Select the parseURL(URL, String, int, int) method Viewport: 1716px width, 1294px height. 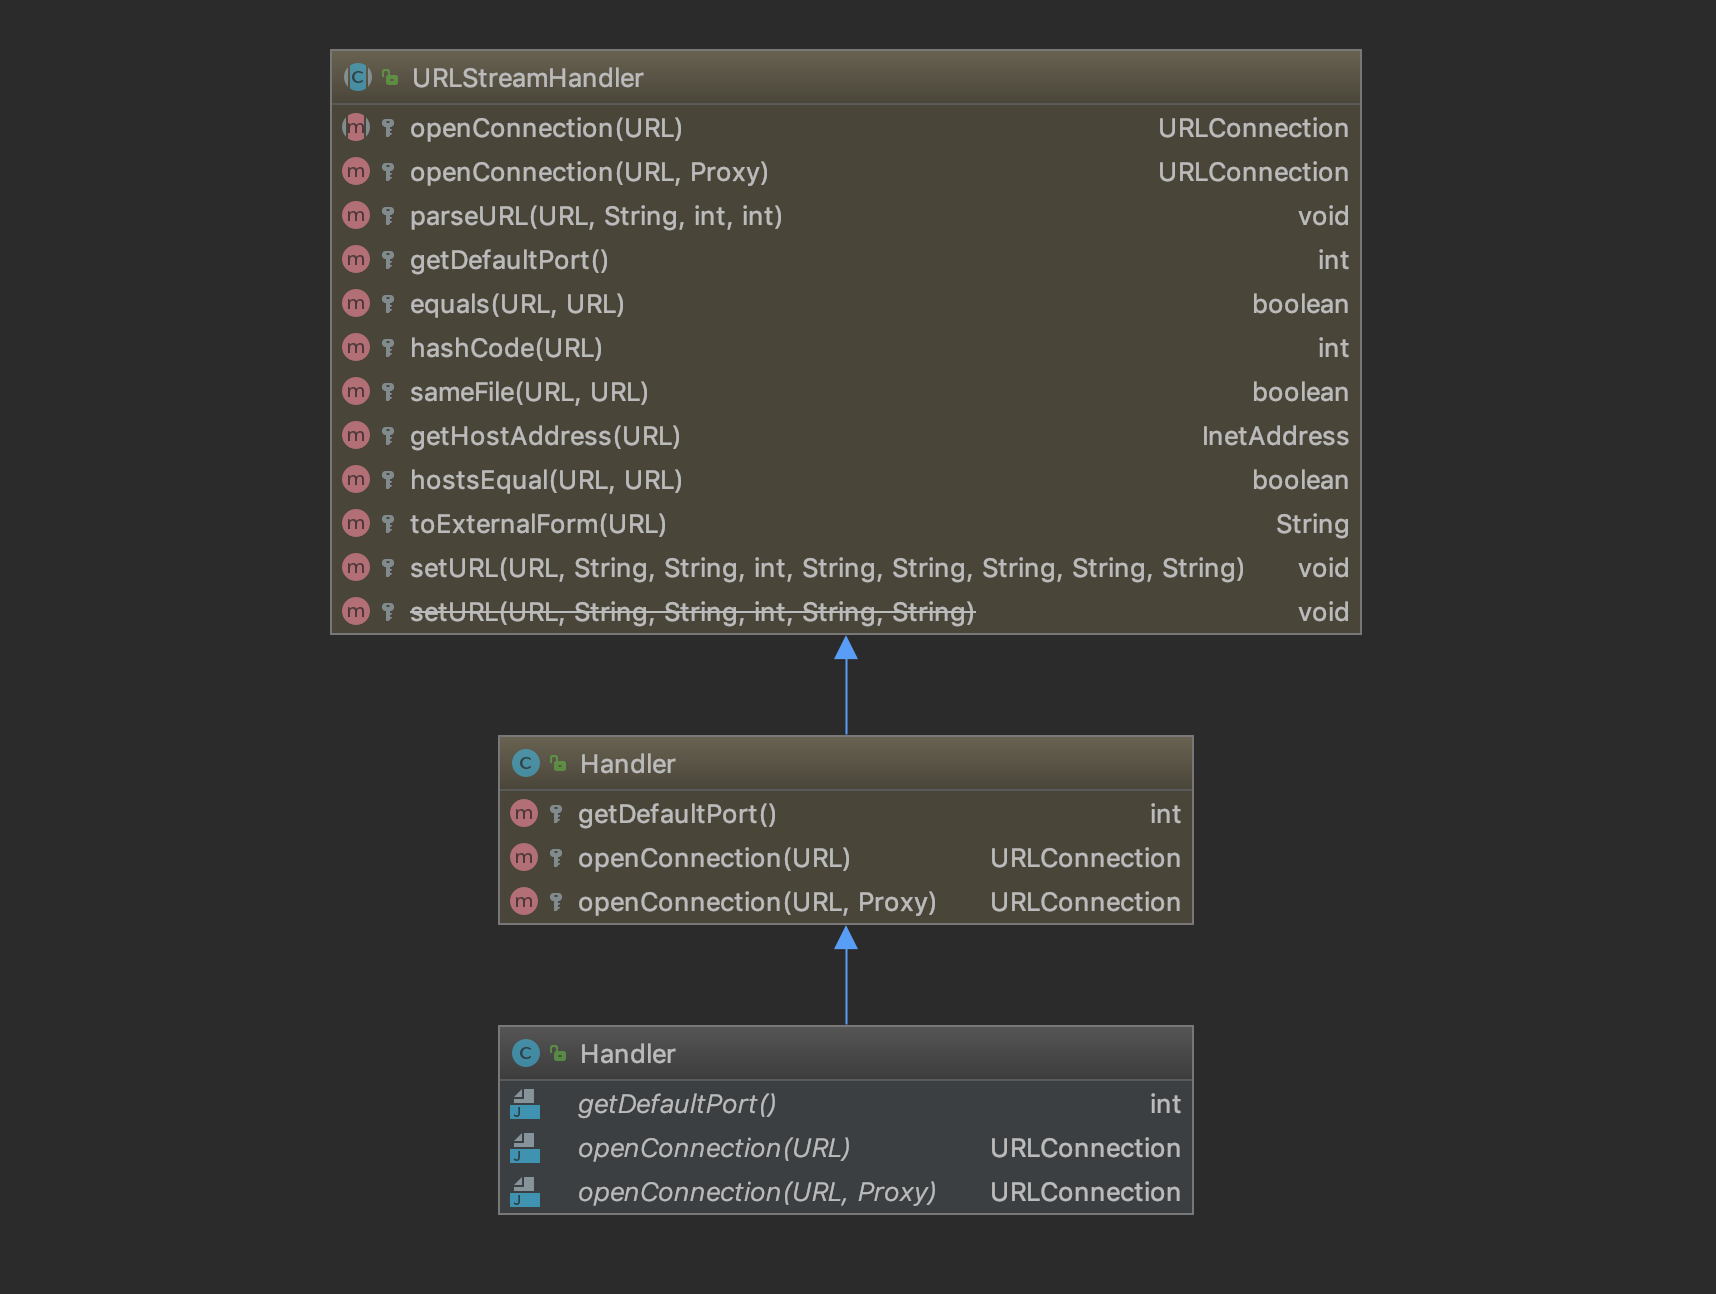596,216
